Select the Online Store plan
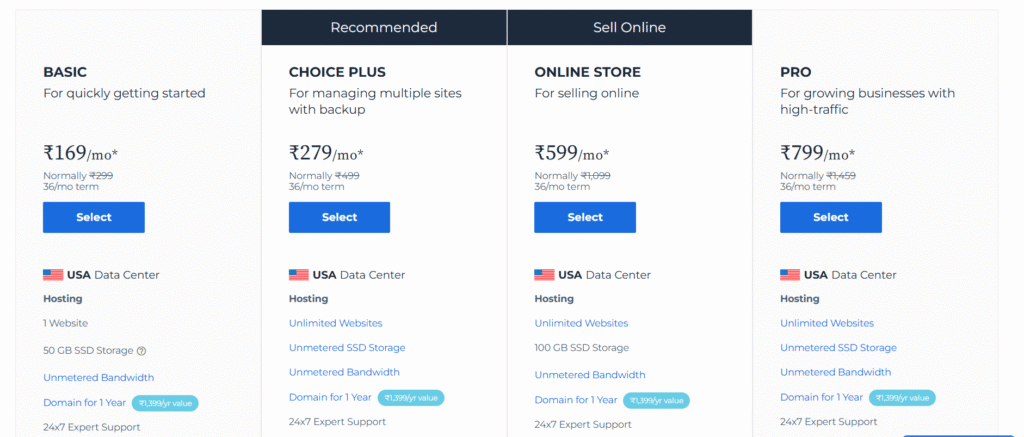This screenshot has height=437, width=1024. click(585, 217)
